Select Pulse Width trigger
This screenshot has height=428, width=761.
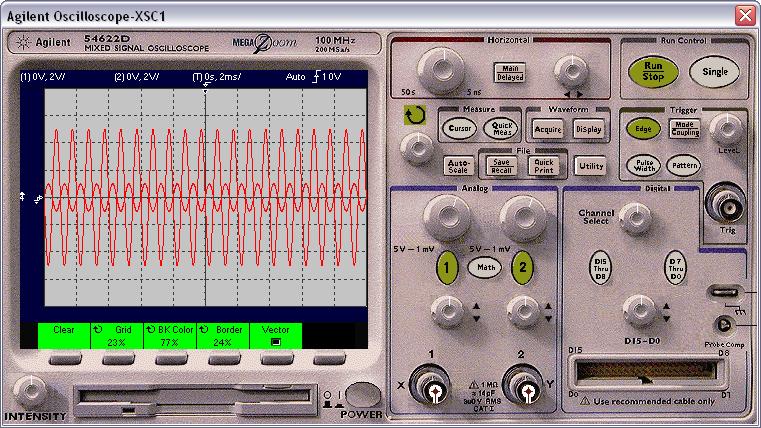pos(644,165)
